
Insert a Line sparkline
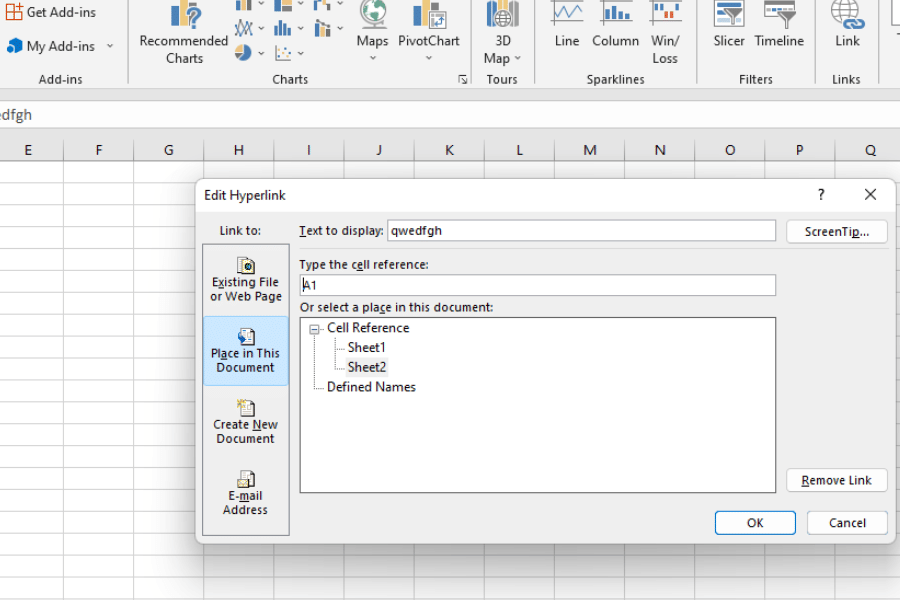point(566,30)
